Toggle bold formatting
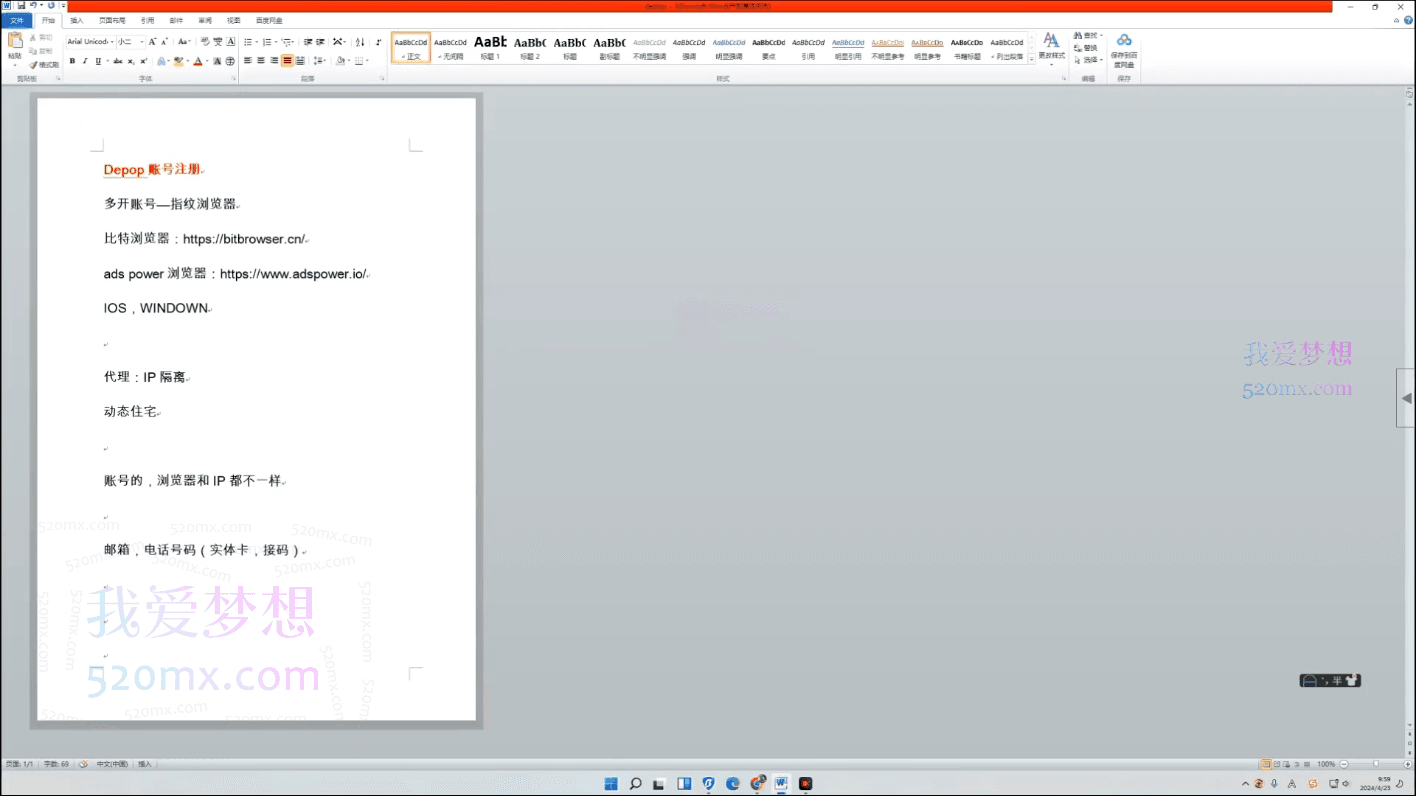 point(72,61)
